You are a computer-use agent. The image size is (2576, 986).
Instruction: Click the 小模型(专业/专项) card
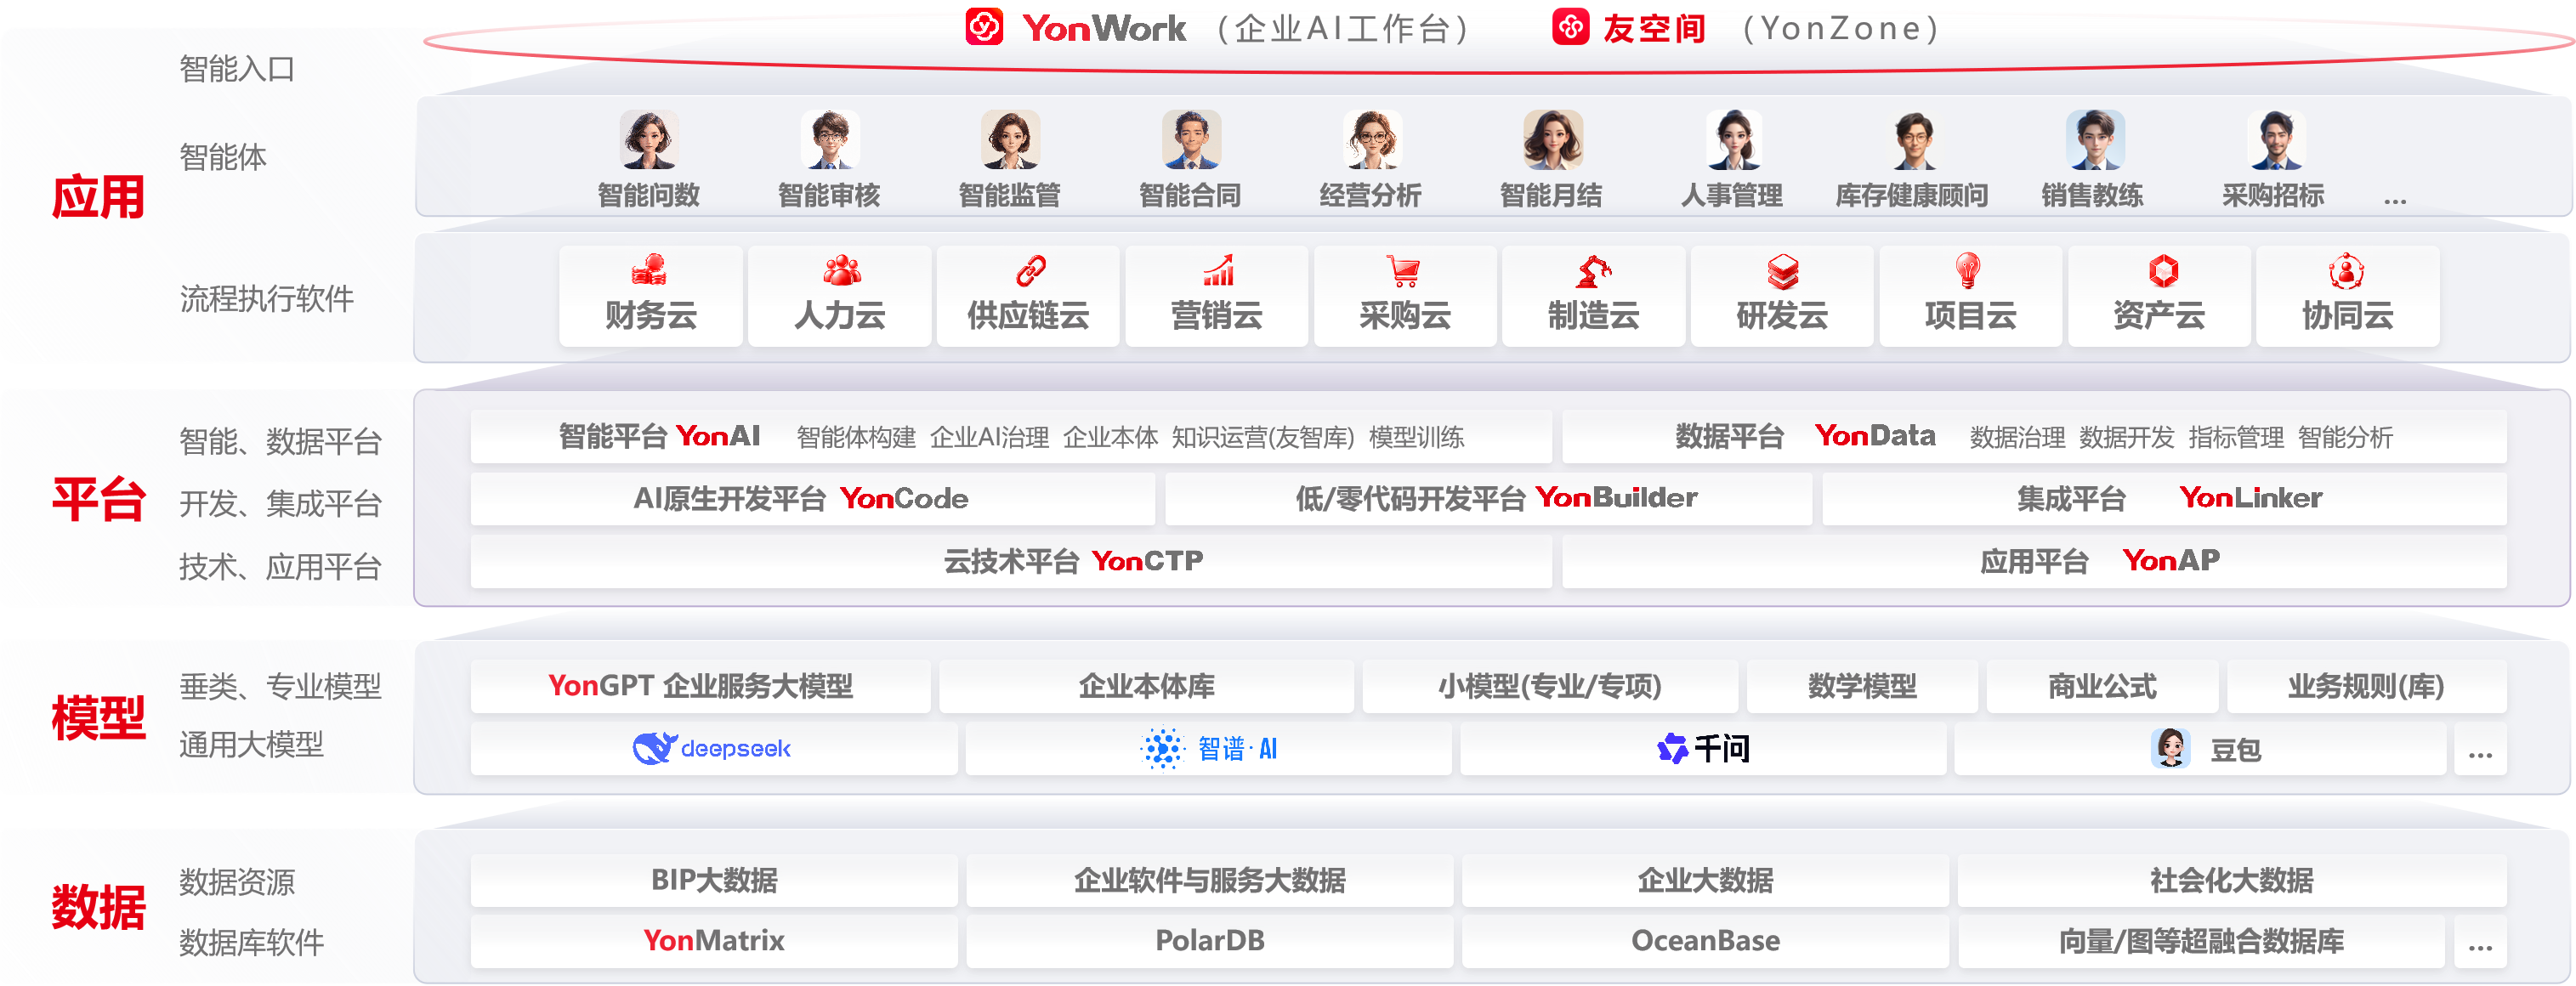(1550, 686)
